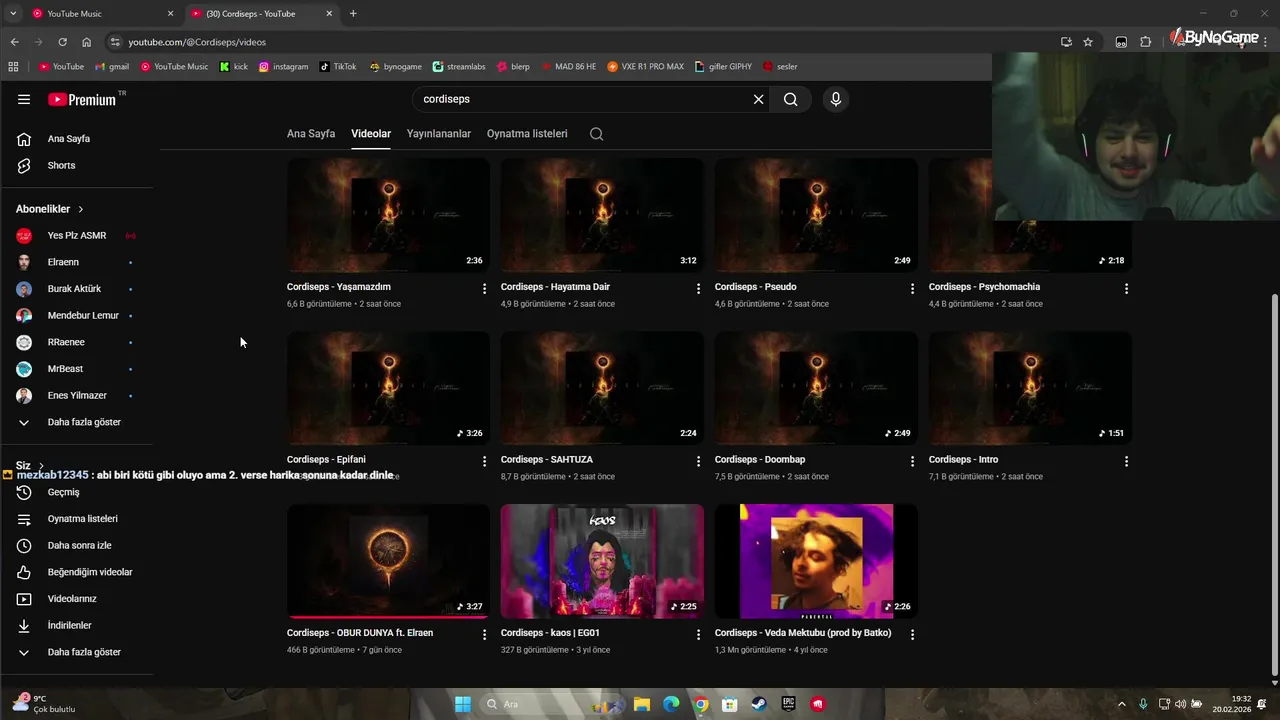Expand Daha fazla göster under subscriptions
Viewport: 1280px width, 720px height.
pyautogui.click(x=76, y=422)
